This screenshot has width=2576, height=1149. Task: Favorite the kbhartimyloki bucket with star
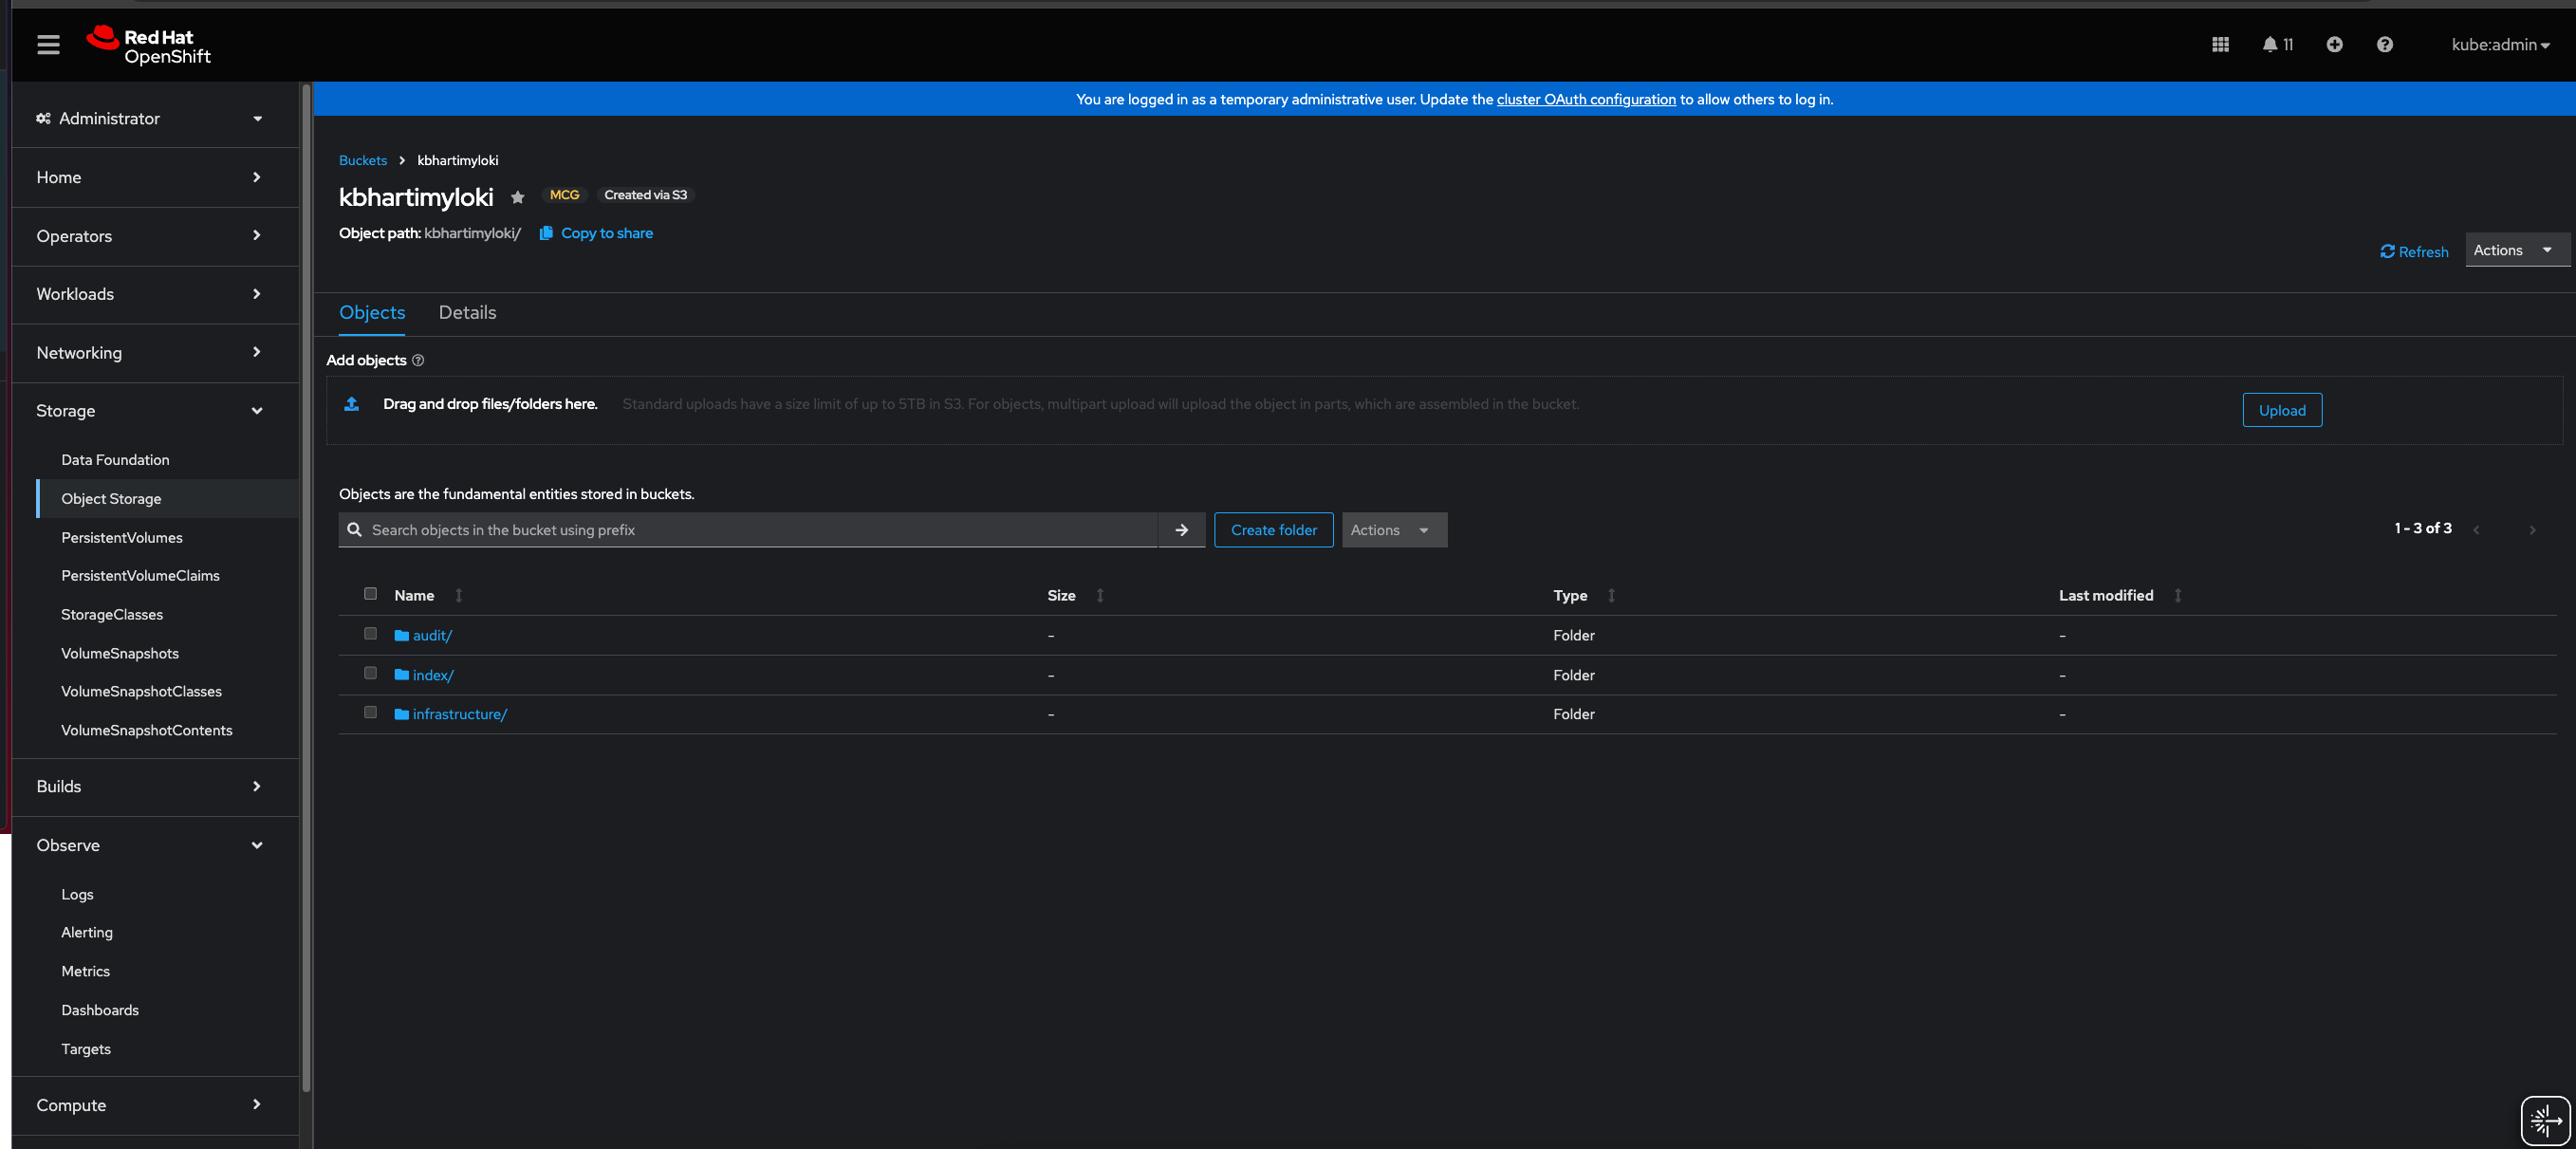pyautogui.click(x=517, y=197)
